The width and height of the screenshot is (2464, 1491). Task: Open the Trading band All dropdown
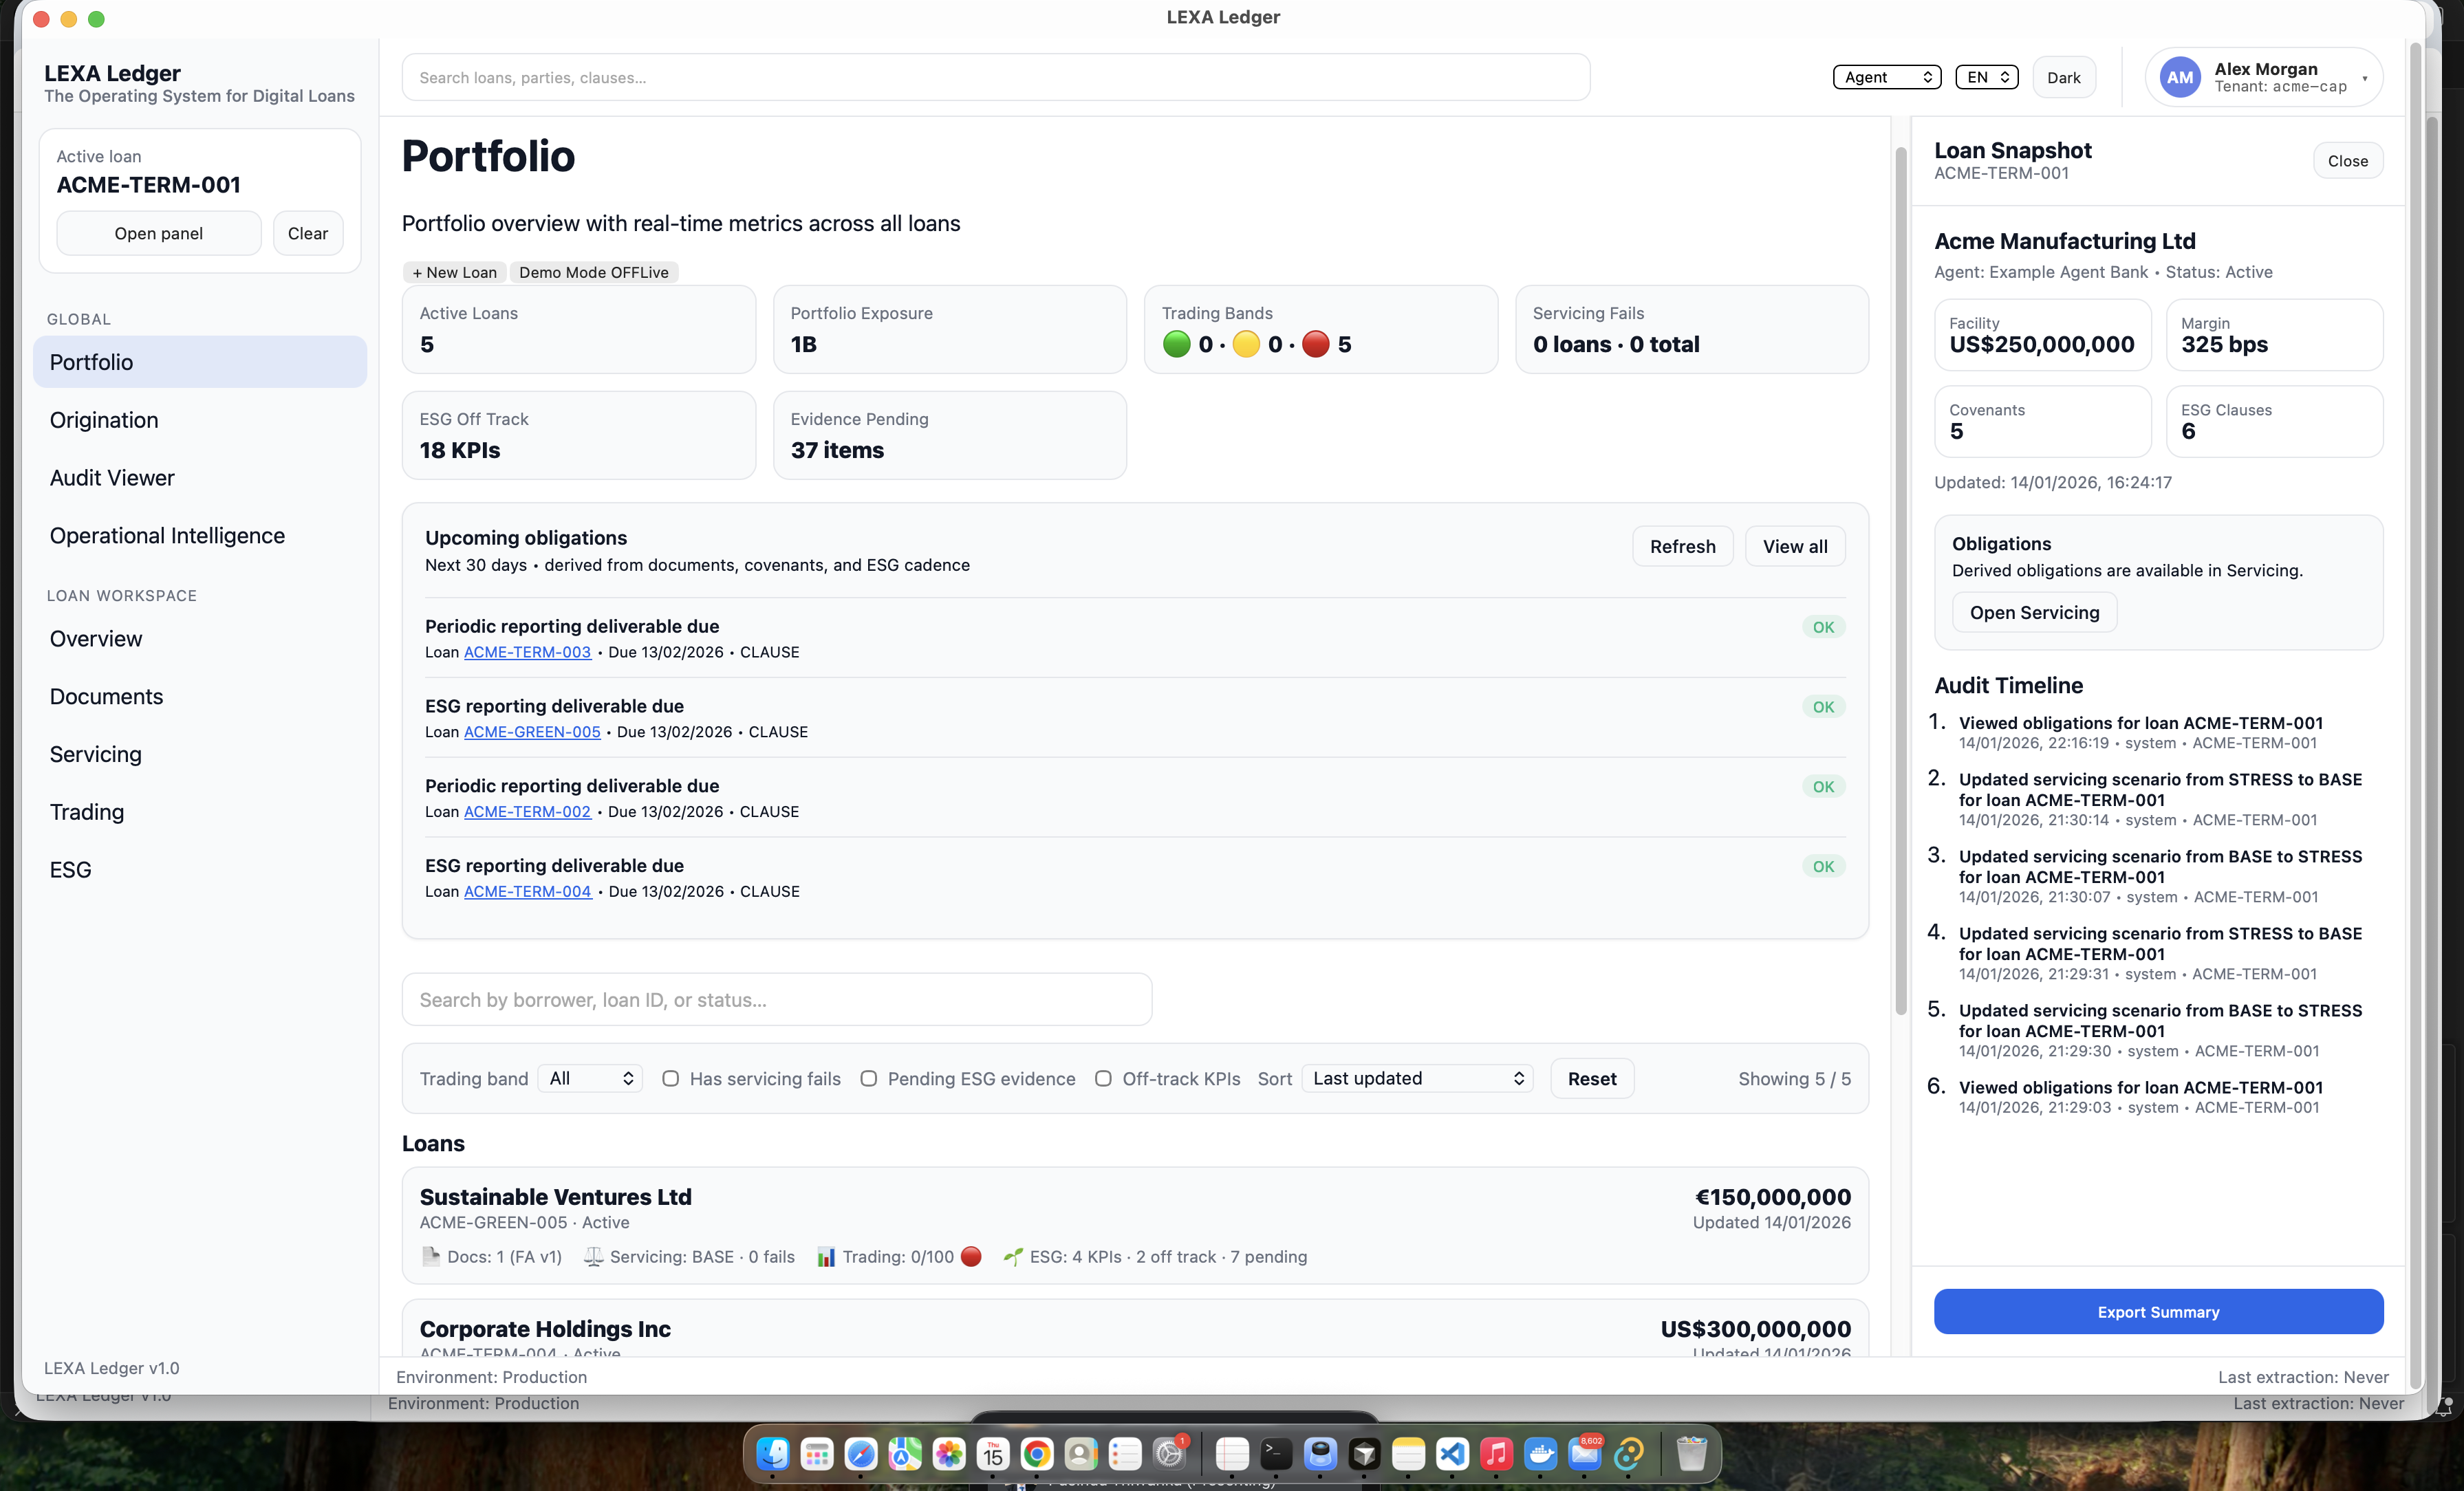(x=590, y=1078)
